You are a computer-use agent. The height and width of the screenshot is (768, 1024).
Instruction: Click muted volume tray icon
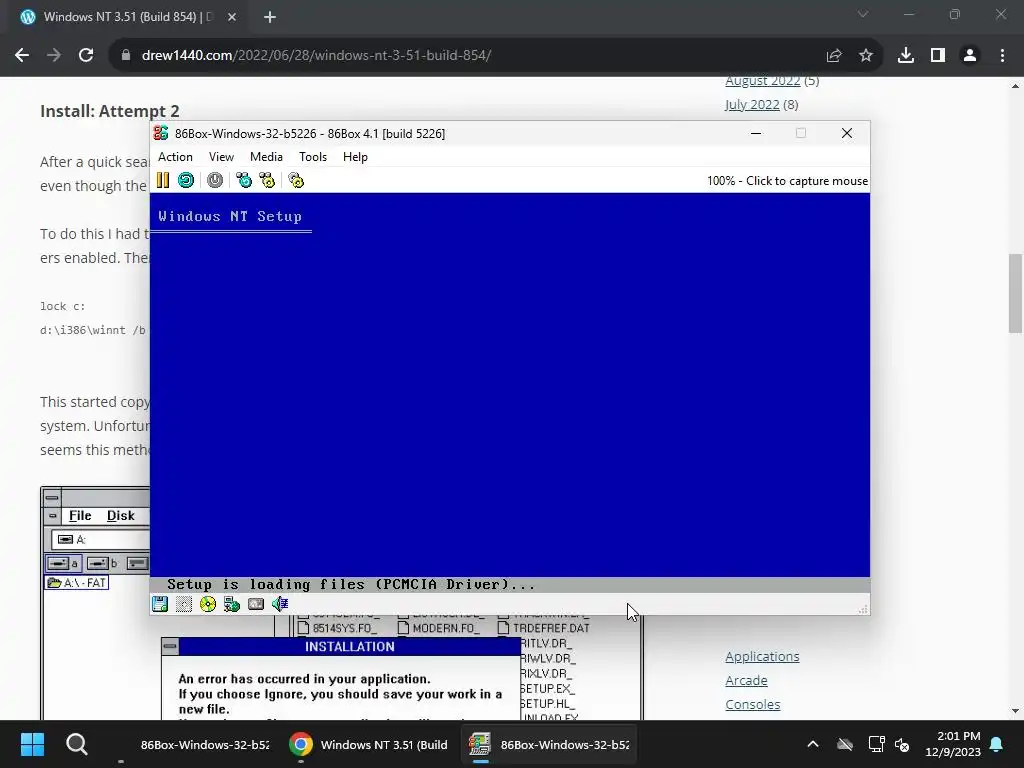[902, 744]
